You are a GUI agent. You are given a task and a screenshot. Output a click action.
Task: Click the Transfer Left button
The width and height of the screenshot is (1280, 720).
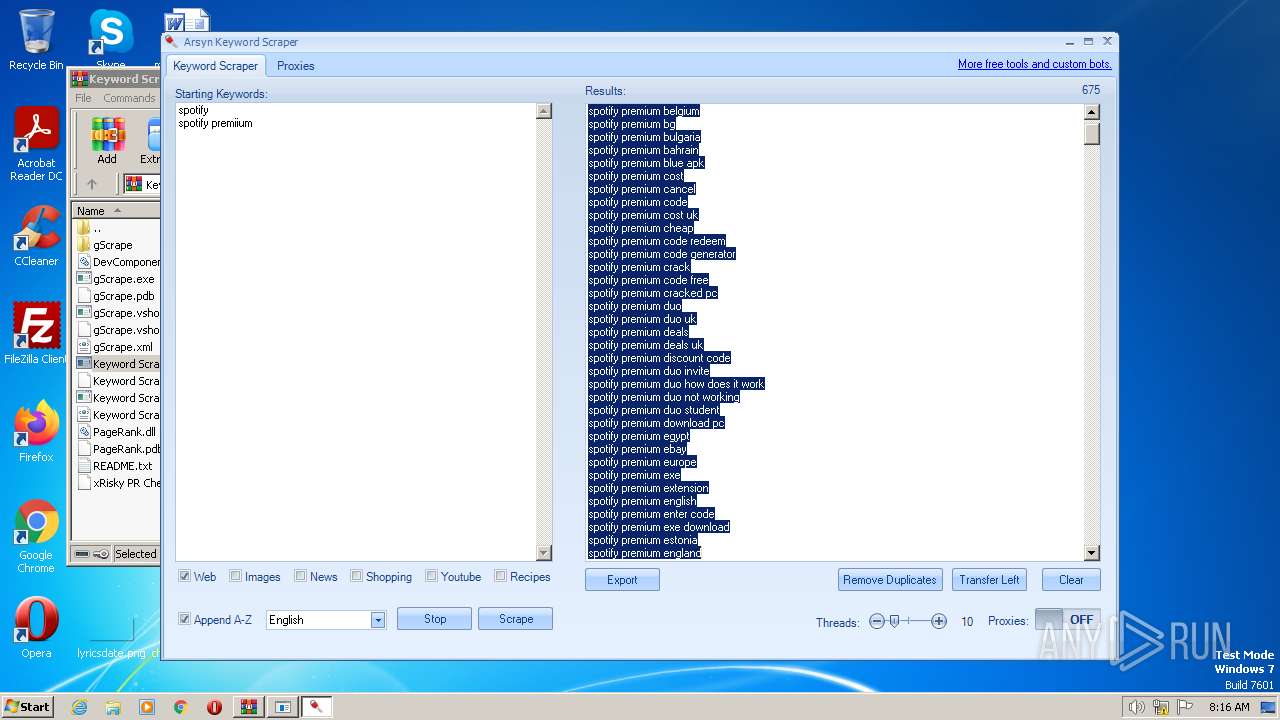tap(989, 580)
